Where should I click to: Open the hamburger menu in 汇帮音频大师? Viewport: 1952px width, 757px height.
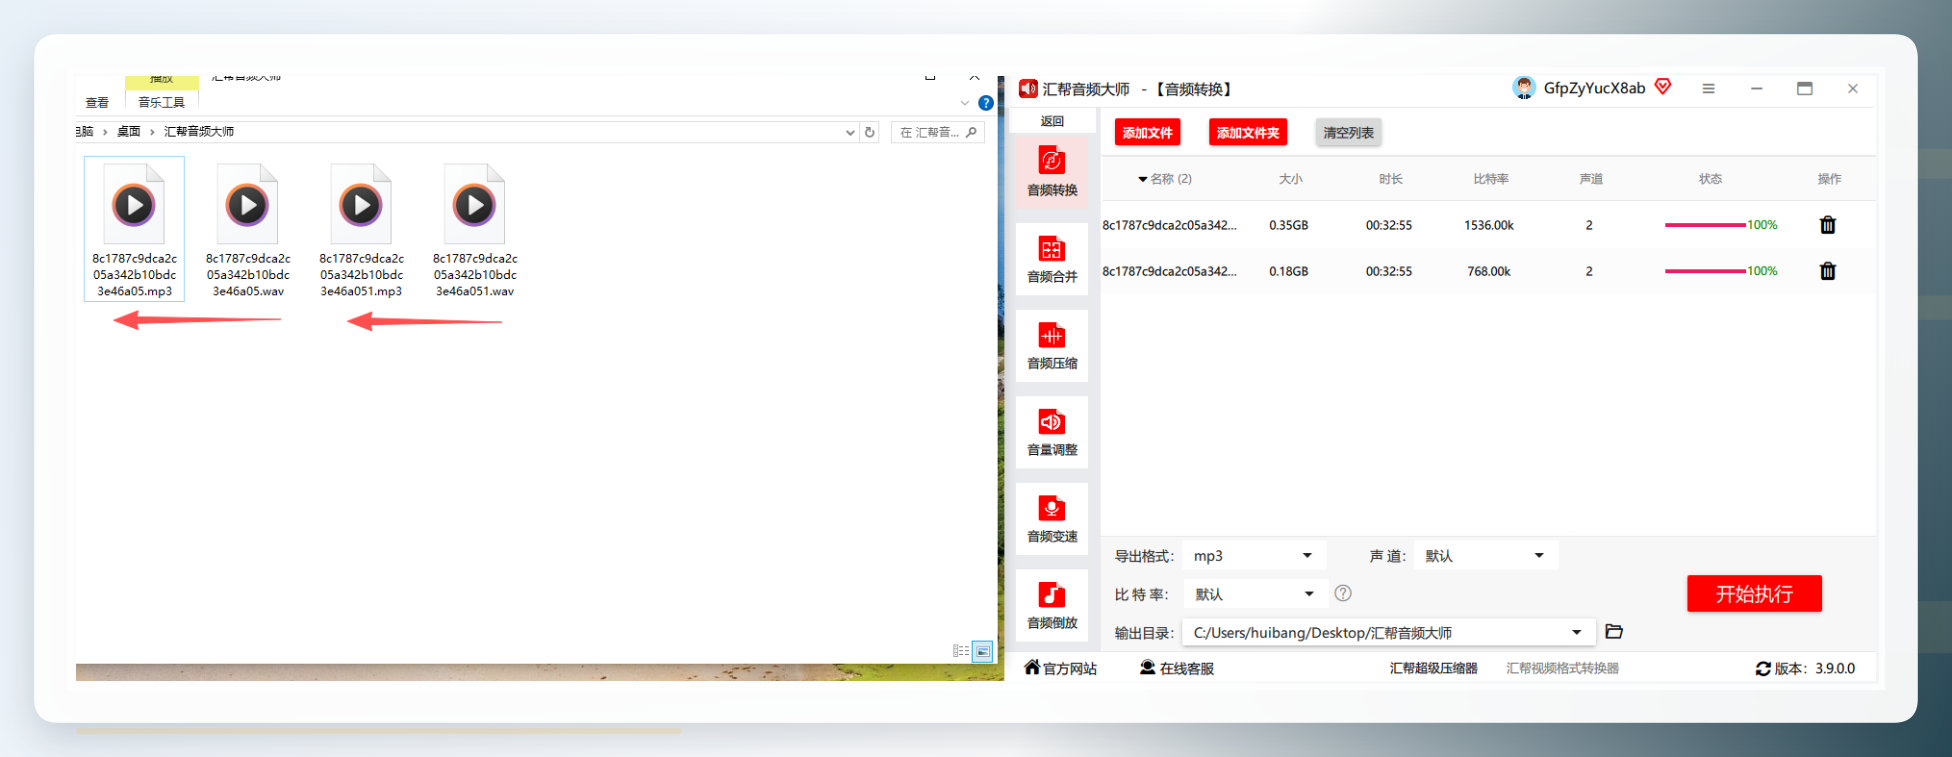(x=1708, y=89)
